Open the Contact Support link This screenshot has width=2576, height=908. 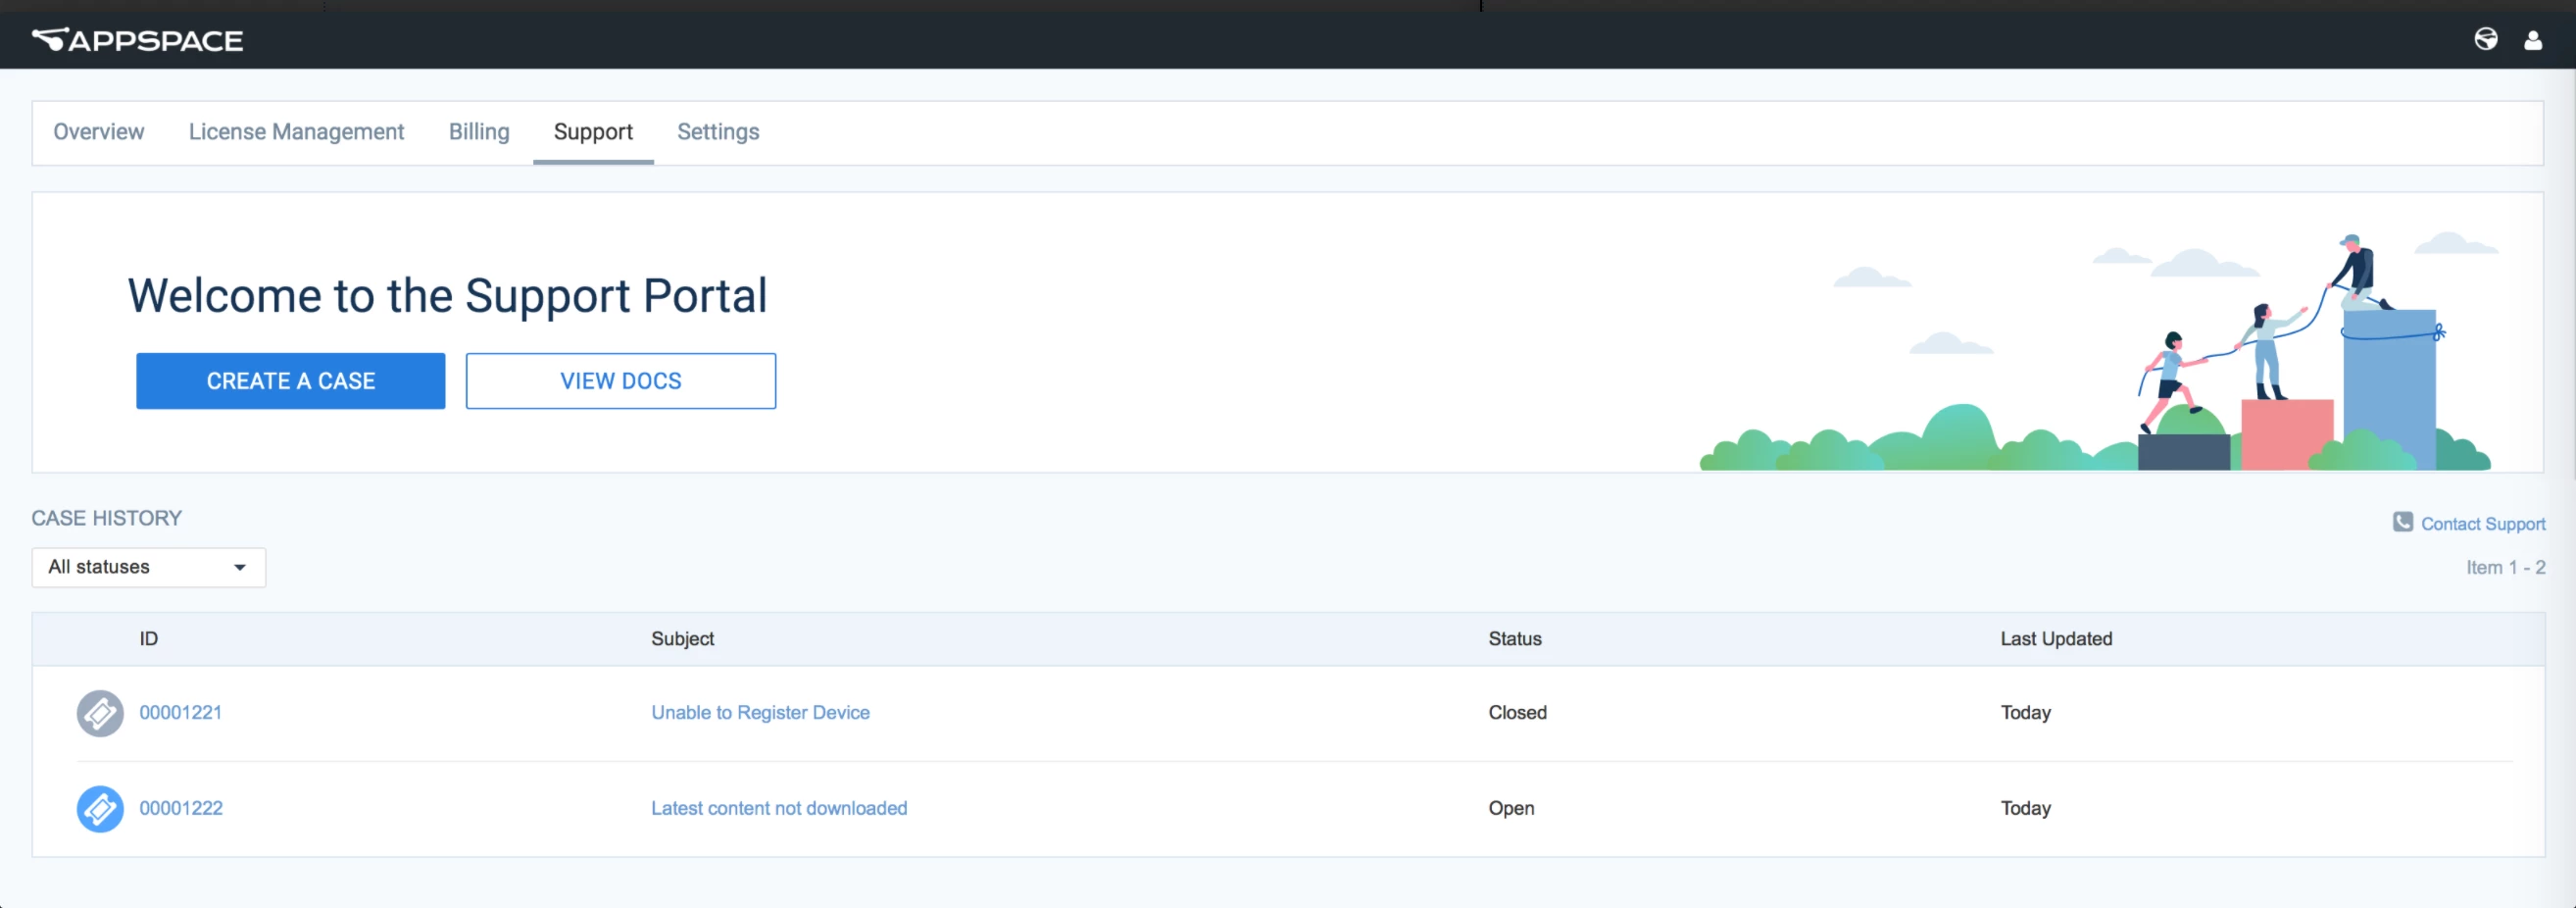(x=2483, y=524)
